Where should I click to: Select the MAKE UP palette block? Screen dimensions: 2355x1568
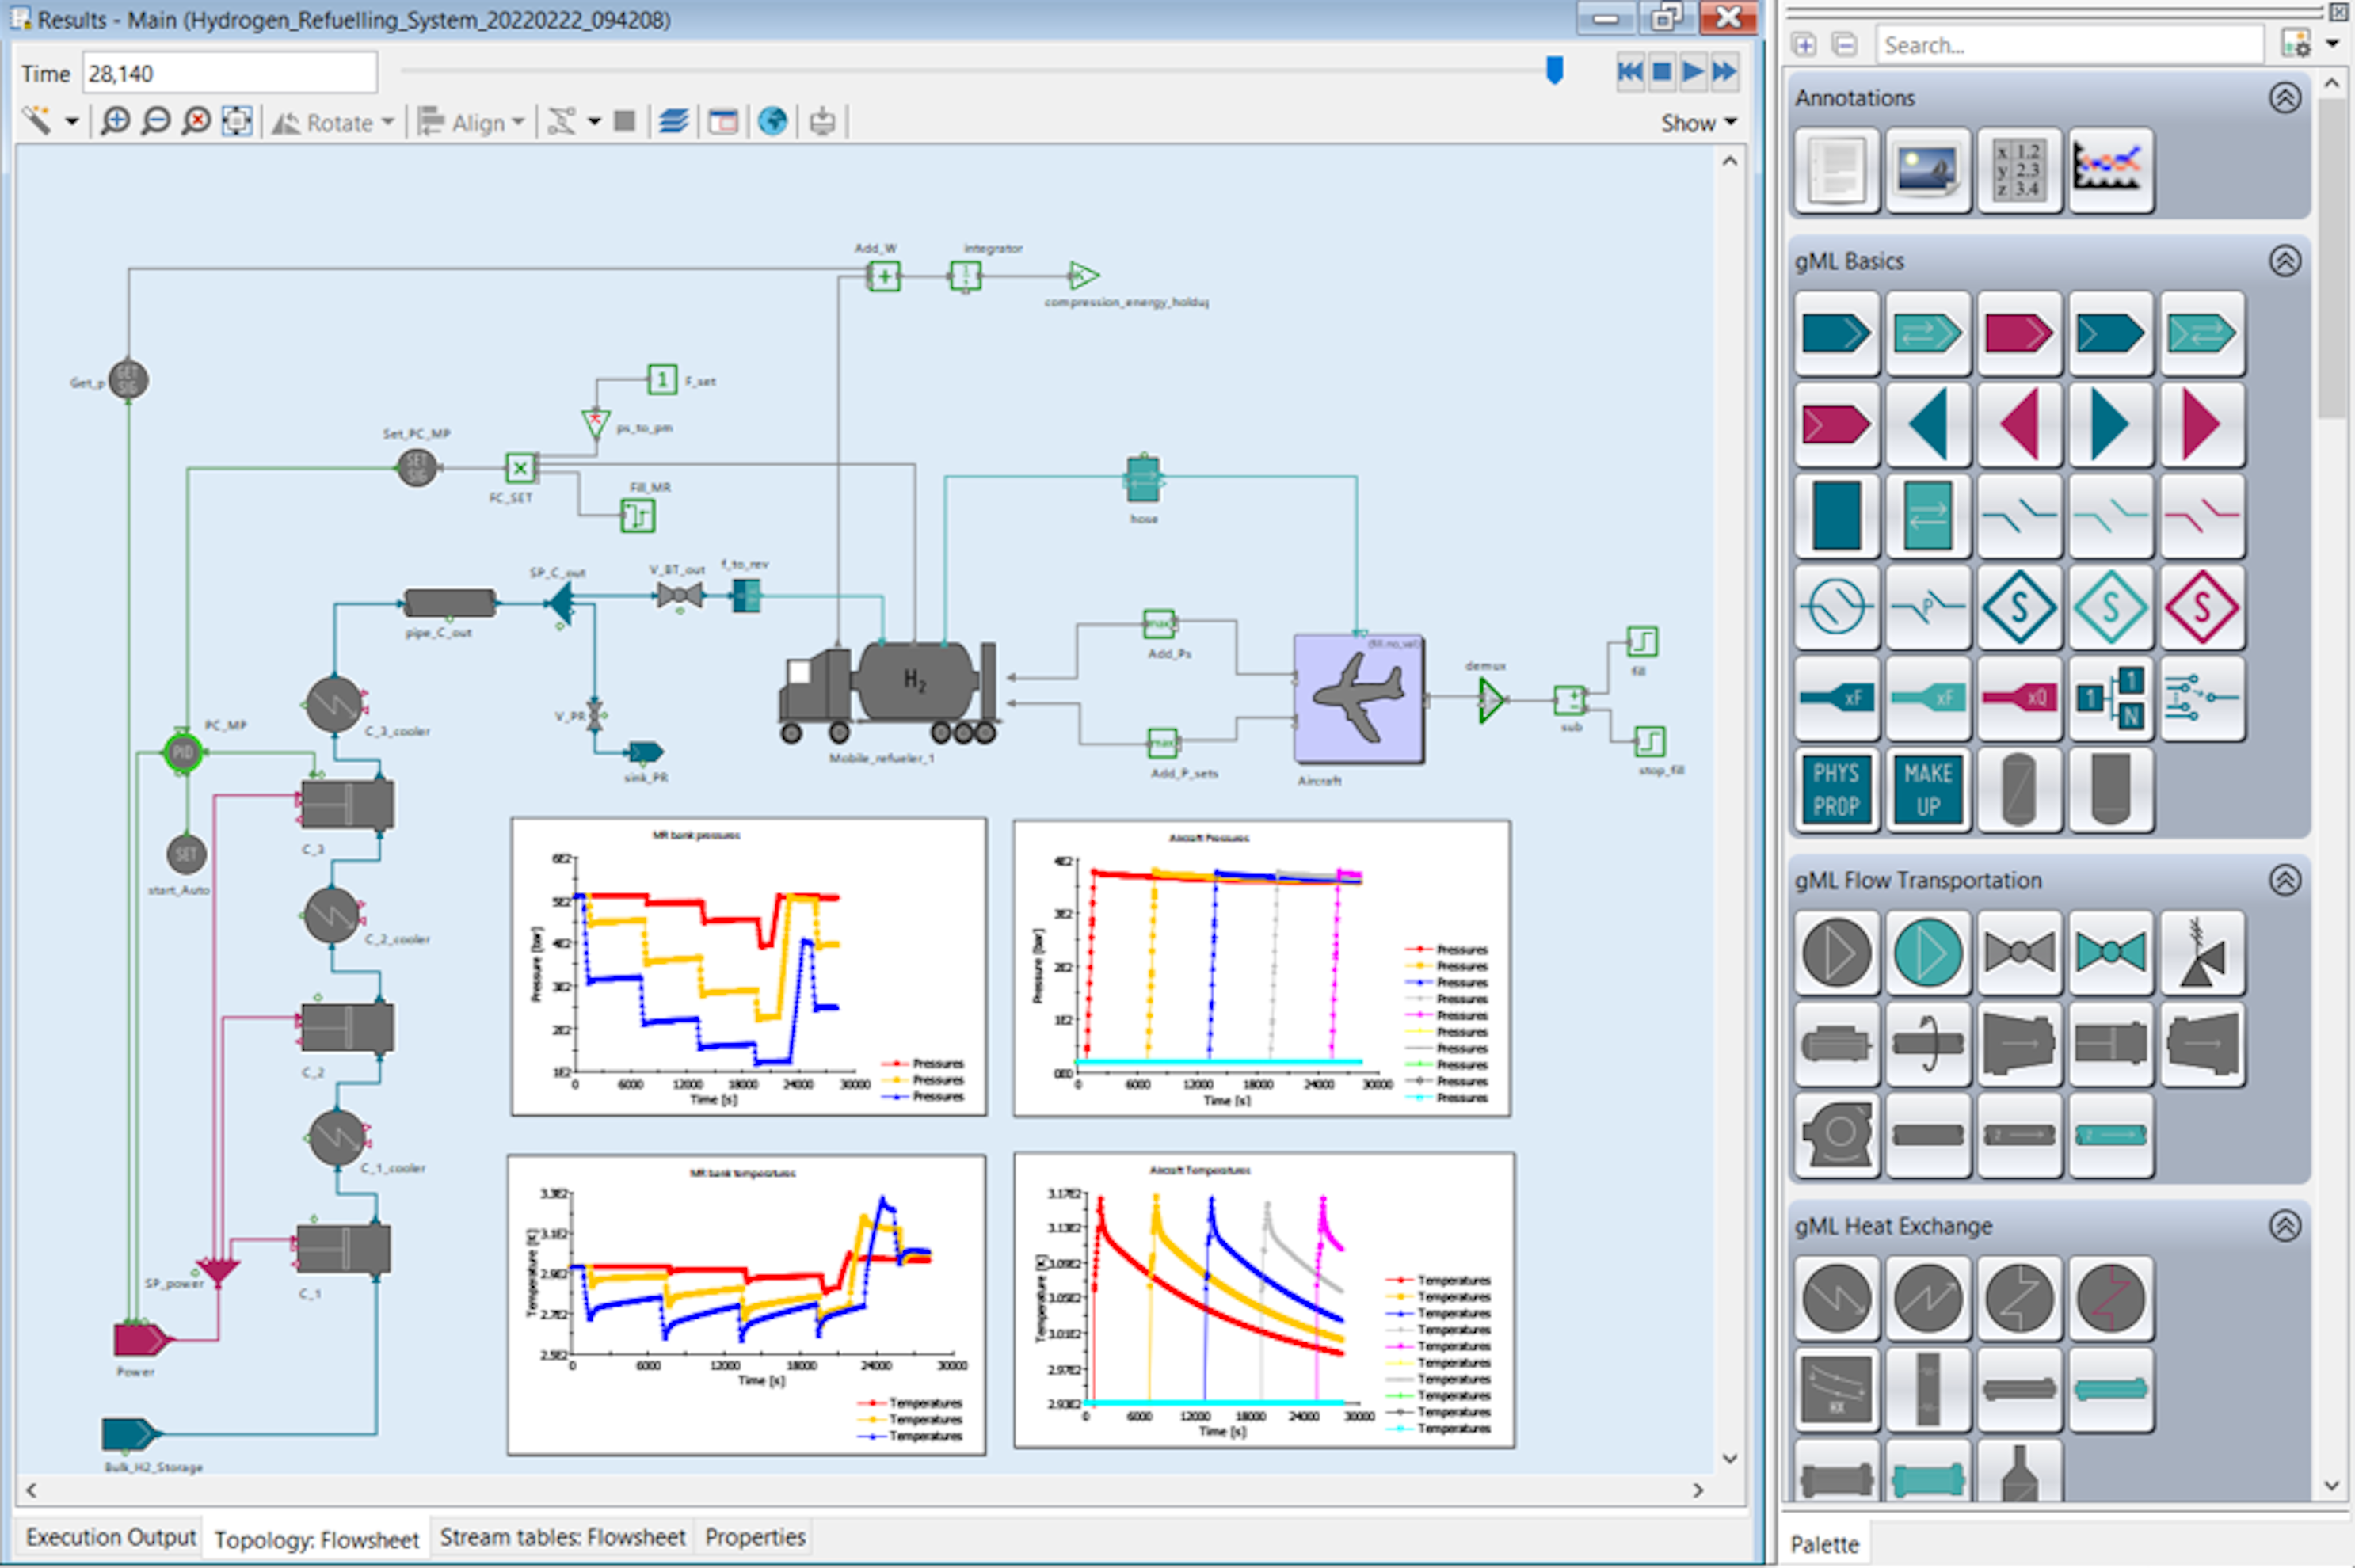pyautogui.click(x=1927, y=789)
